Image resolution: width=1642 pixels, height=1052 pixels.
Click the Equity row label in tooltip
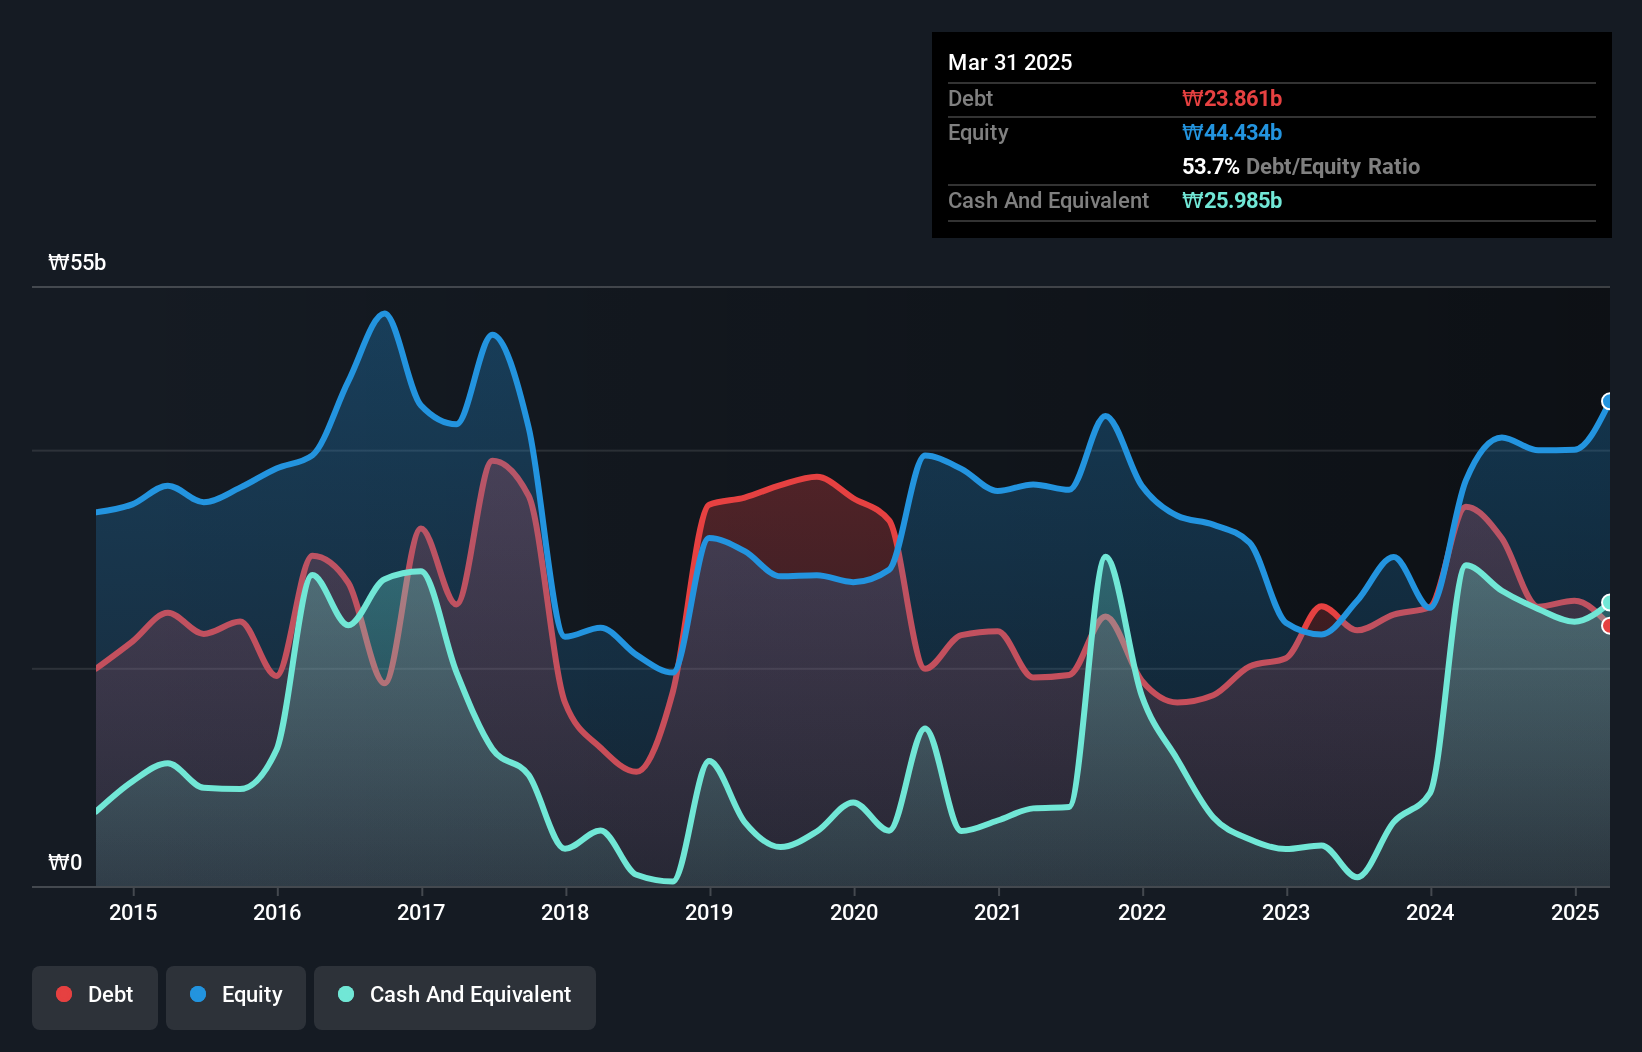pyautogui.click(x=978, y=132)
